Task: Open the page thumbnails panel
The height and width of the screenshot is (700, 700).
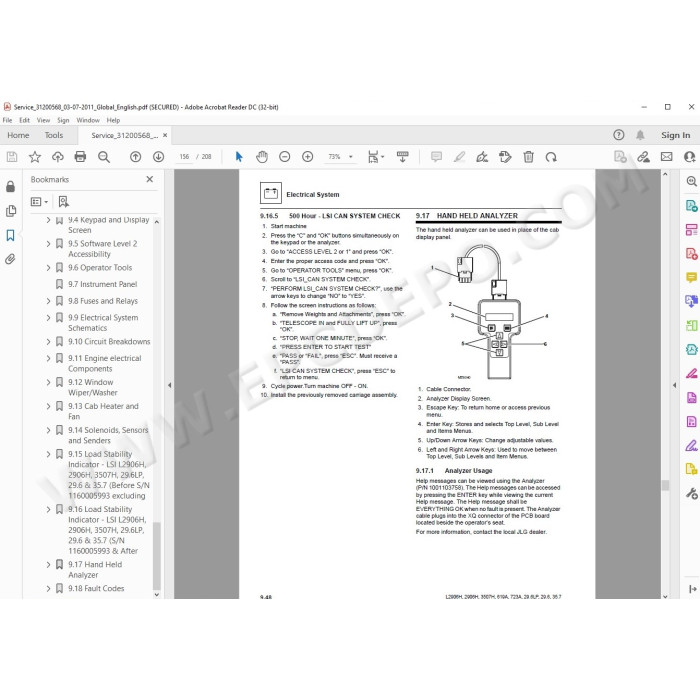Action: tap(10, 211)
